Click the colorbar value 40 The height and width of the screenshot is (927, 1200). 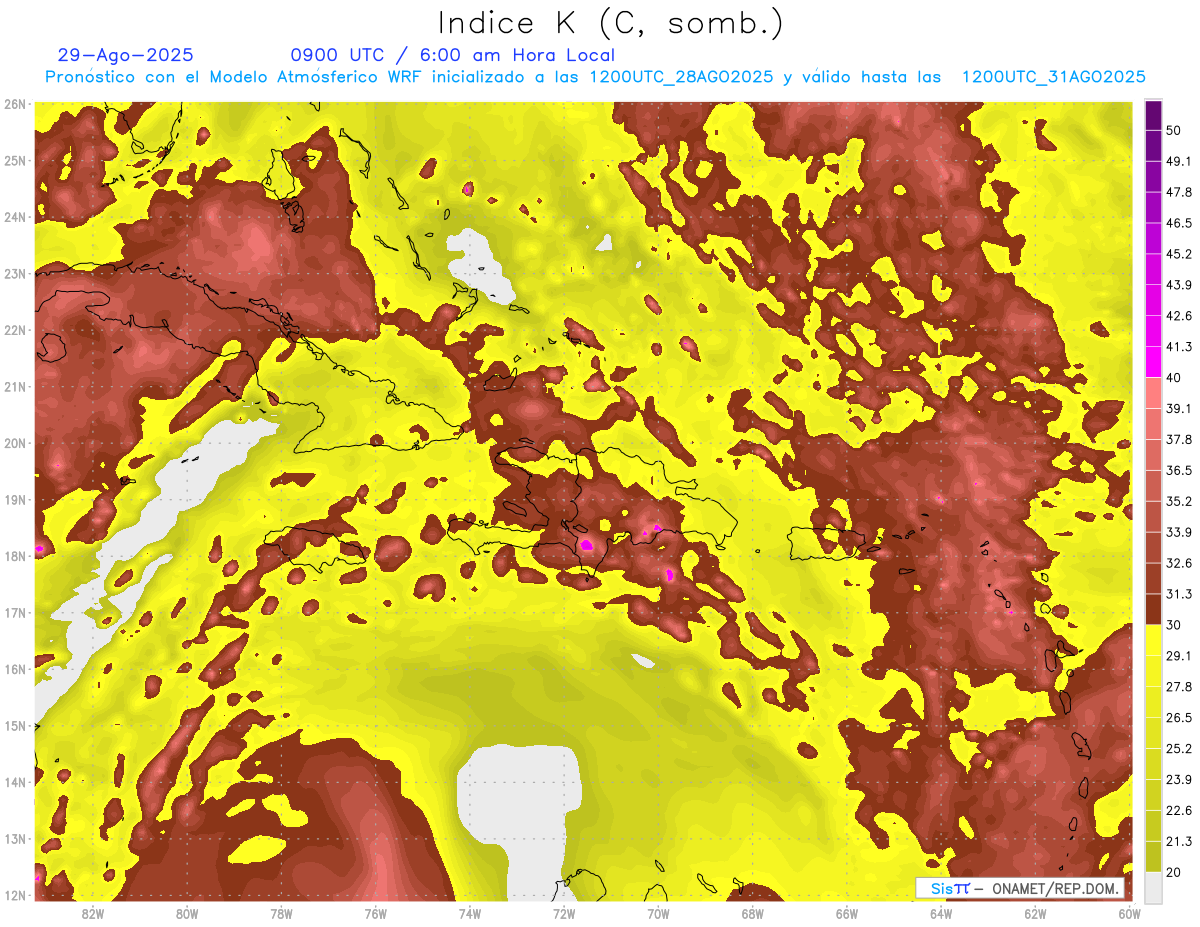pos(1173,377)
